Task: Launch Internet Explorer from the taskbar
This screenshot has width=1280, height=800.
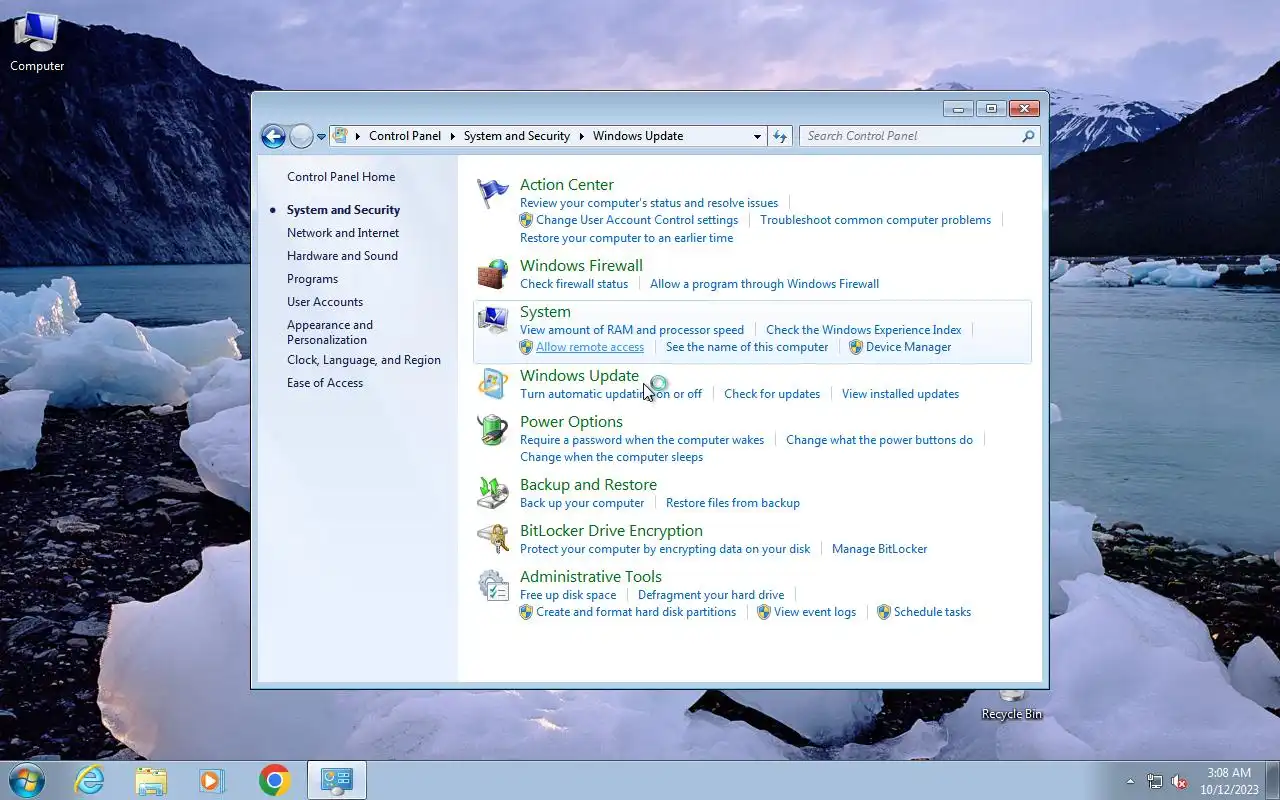Action: pyautogui.click(x=89, y=780)
